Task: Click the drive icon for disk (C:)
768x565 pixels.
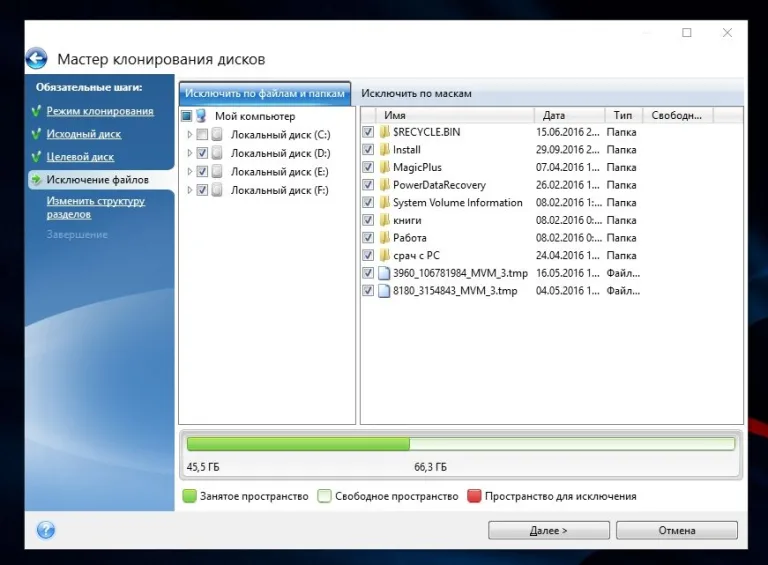Action: tap(217, 134)
